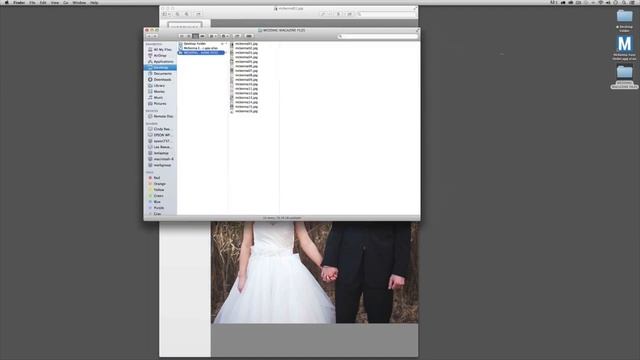The height and width of the screenshot is (360, 640).
Task: Click the Desktop Folder icon on the desktop
Action: pyautogui.click(x=624, y=17)
